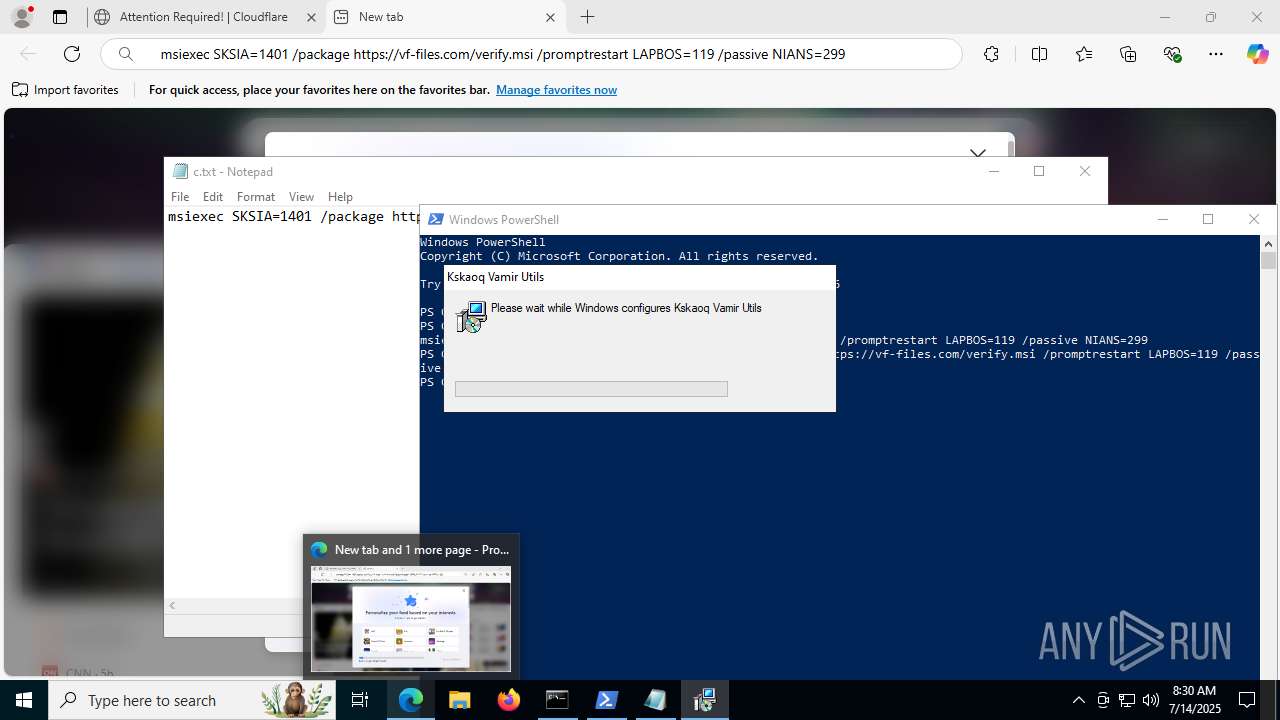Open the Edit menu in Notepad
Screen dimensions: 1280x720
(213, 197)
